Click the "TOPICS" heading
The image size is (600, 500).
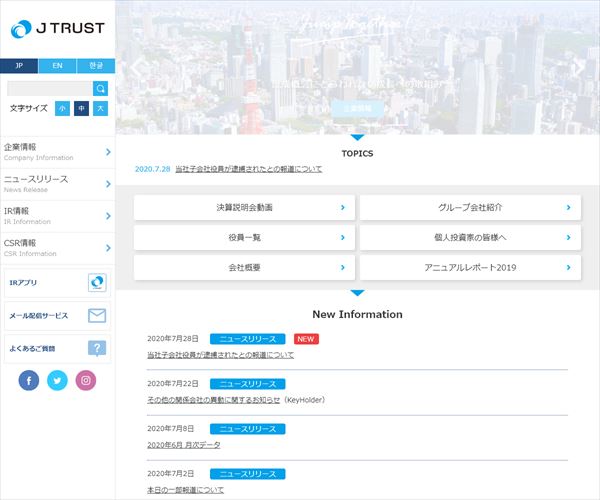[x=357, y=153]
